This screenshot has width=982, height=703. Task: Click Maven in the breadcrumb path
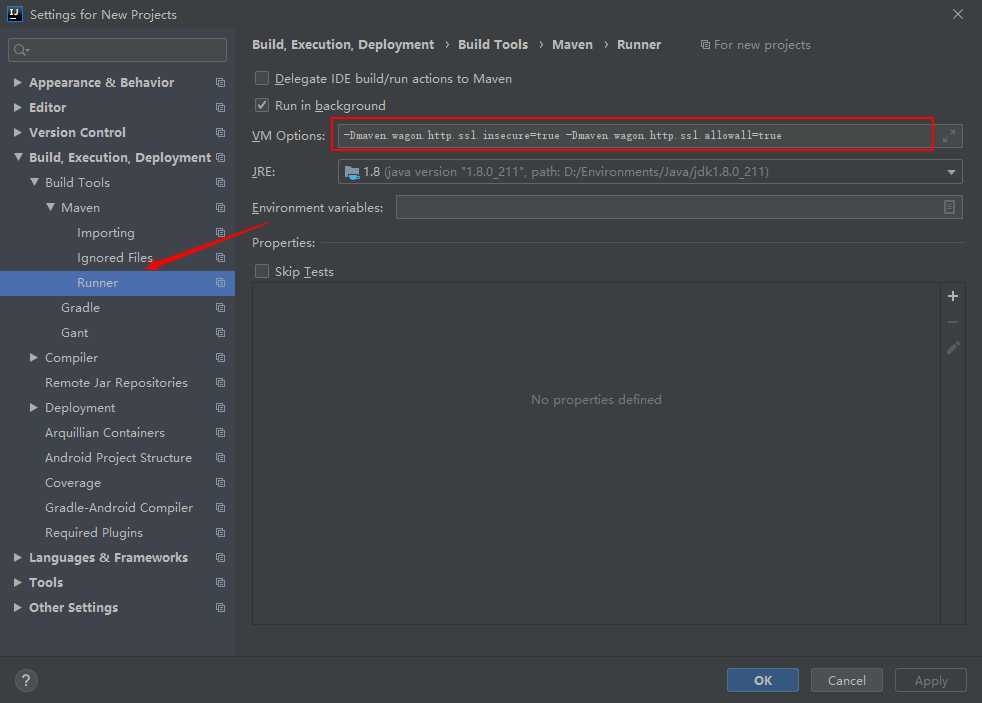tap(572, 44)
